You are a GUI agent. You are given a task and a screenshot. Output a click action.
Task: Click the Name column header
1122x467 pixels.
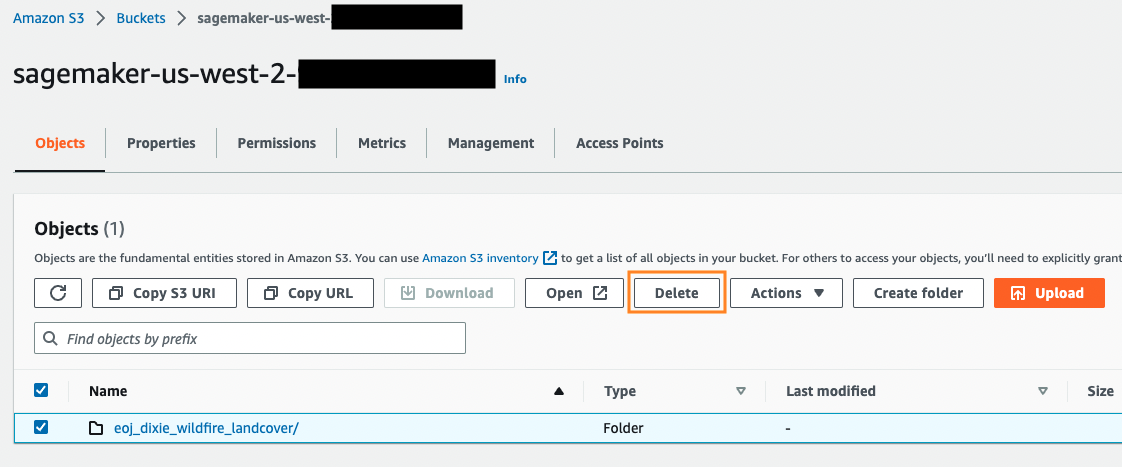click(x=108, y=391)
